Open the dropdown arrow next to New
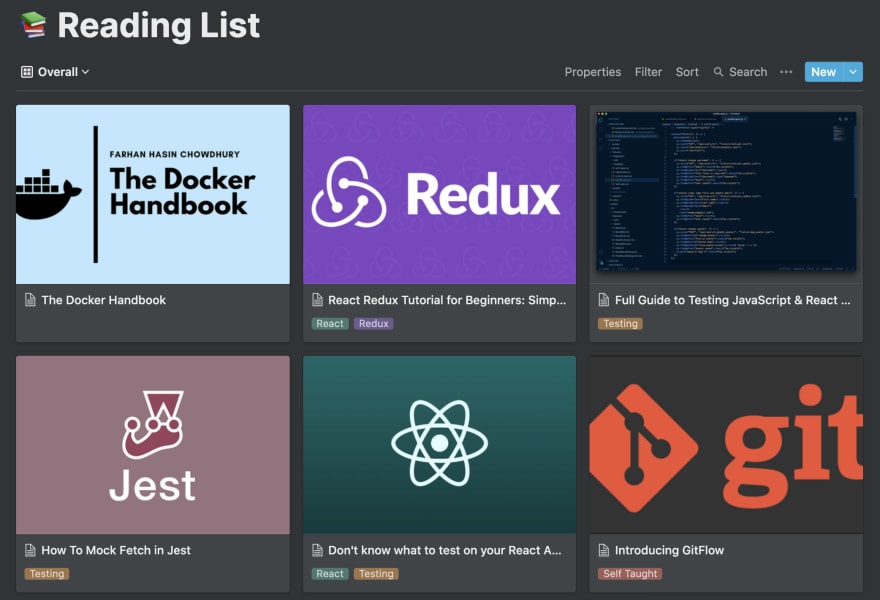 point(853,72)
